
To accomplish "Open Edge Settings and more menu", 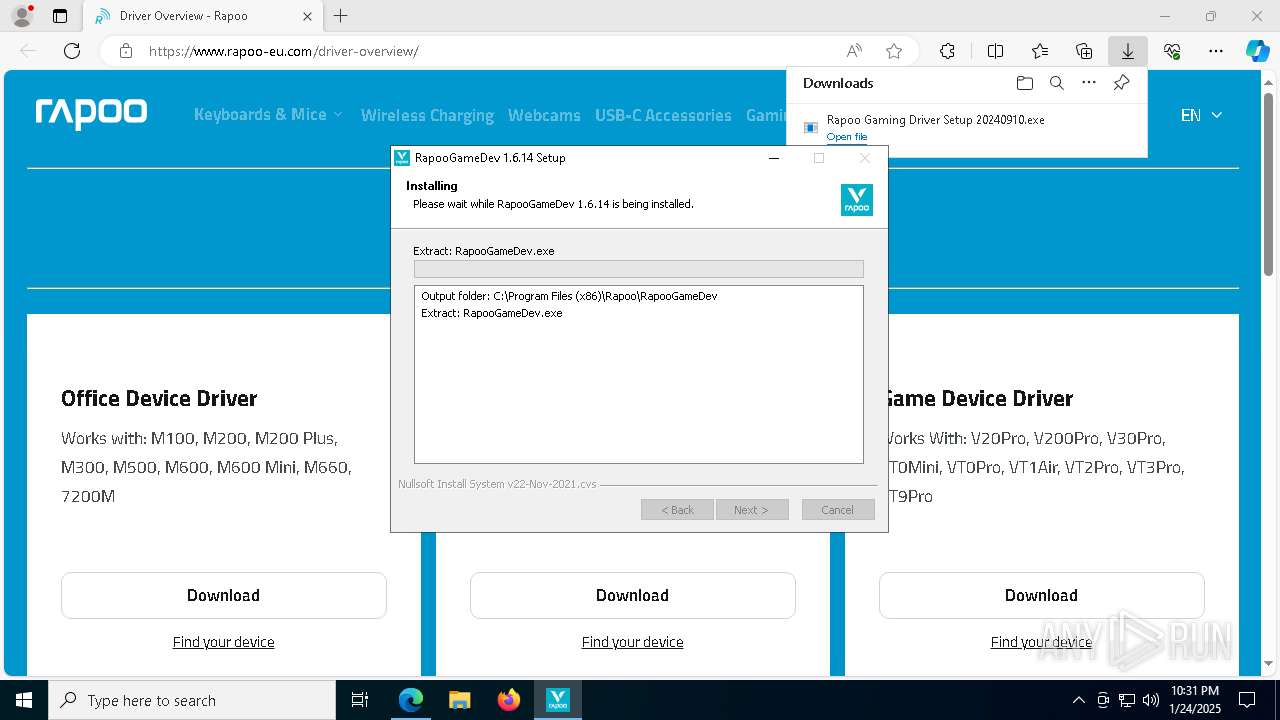I will (x=1216, y=51).
